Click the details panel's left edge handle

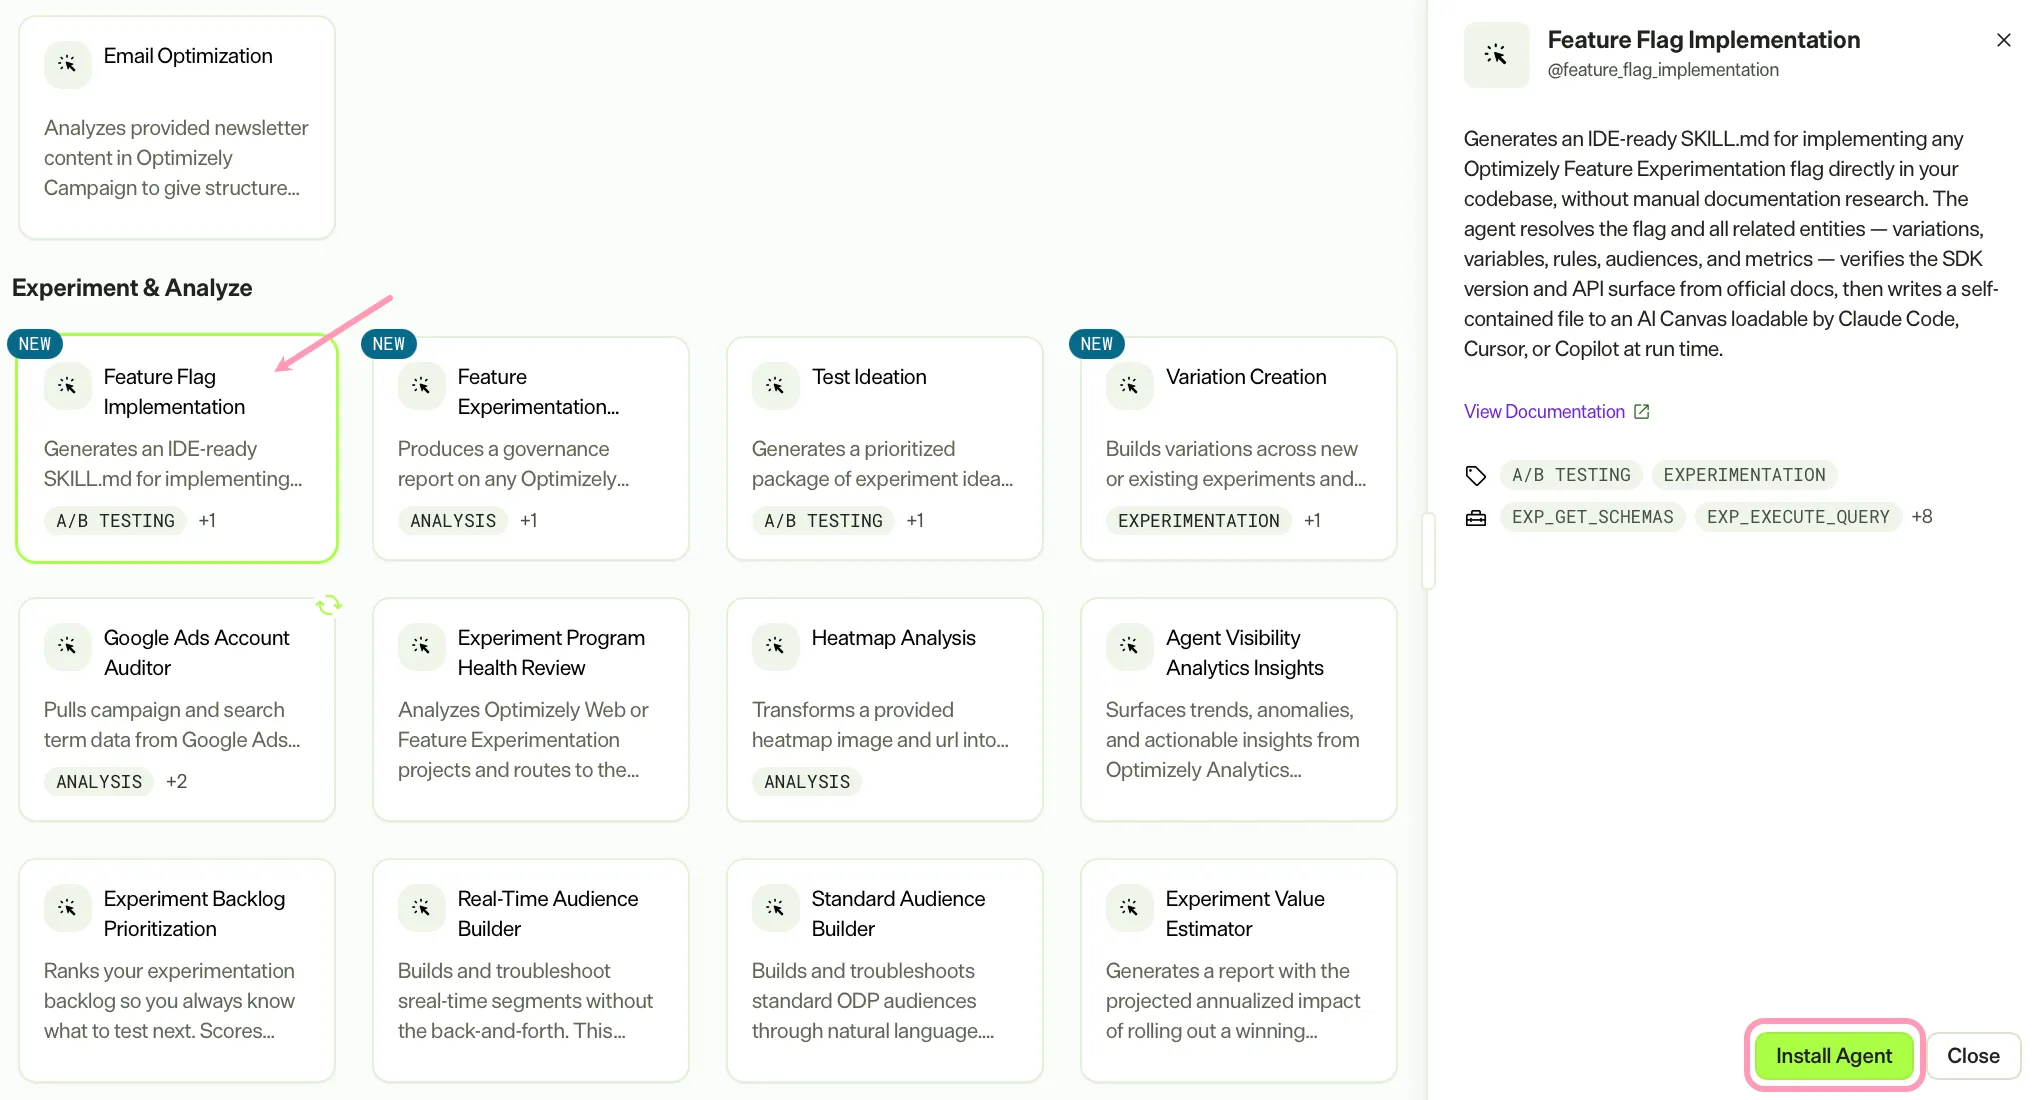point(1429,551)
